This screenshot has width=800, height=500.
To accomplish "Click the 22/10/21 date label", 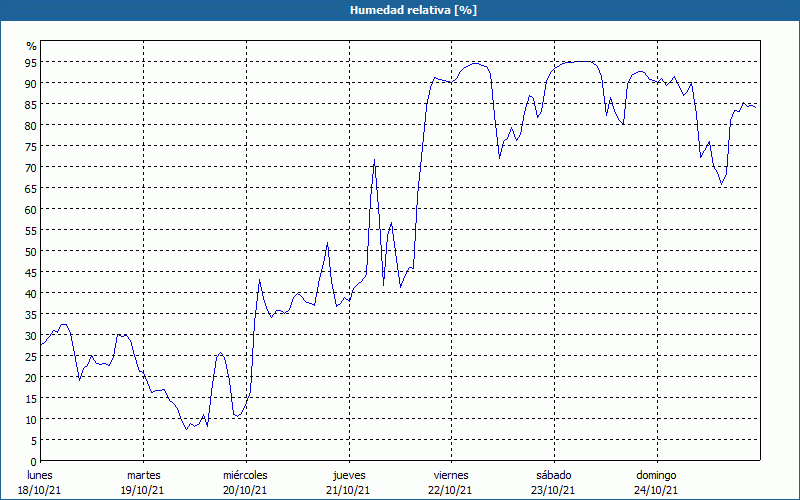I will (x=451, y=490).
